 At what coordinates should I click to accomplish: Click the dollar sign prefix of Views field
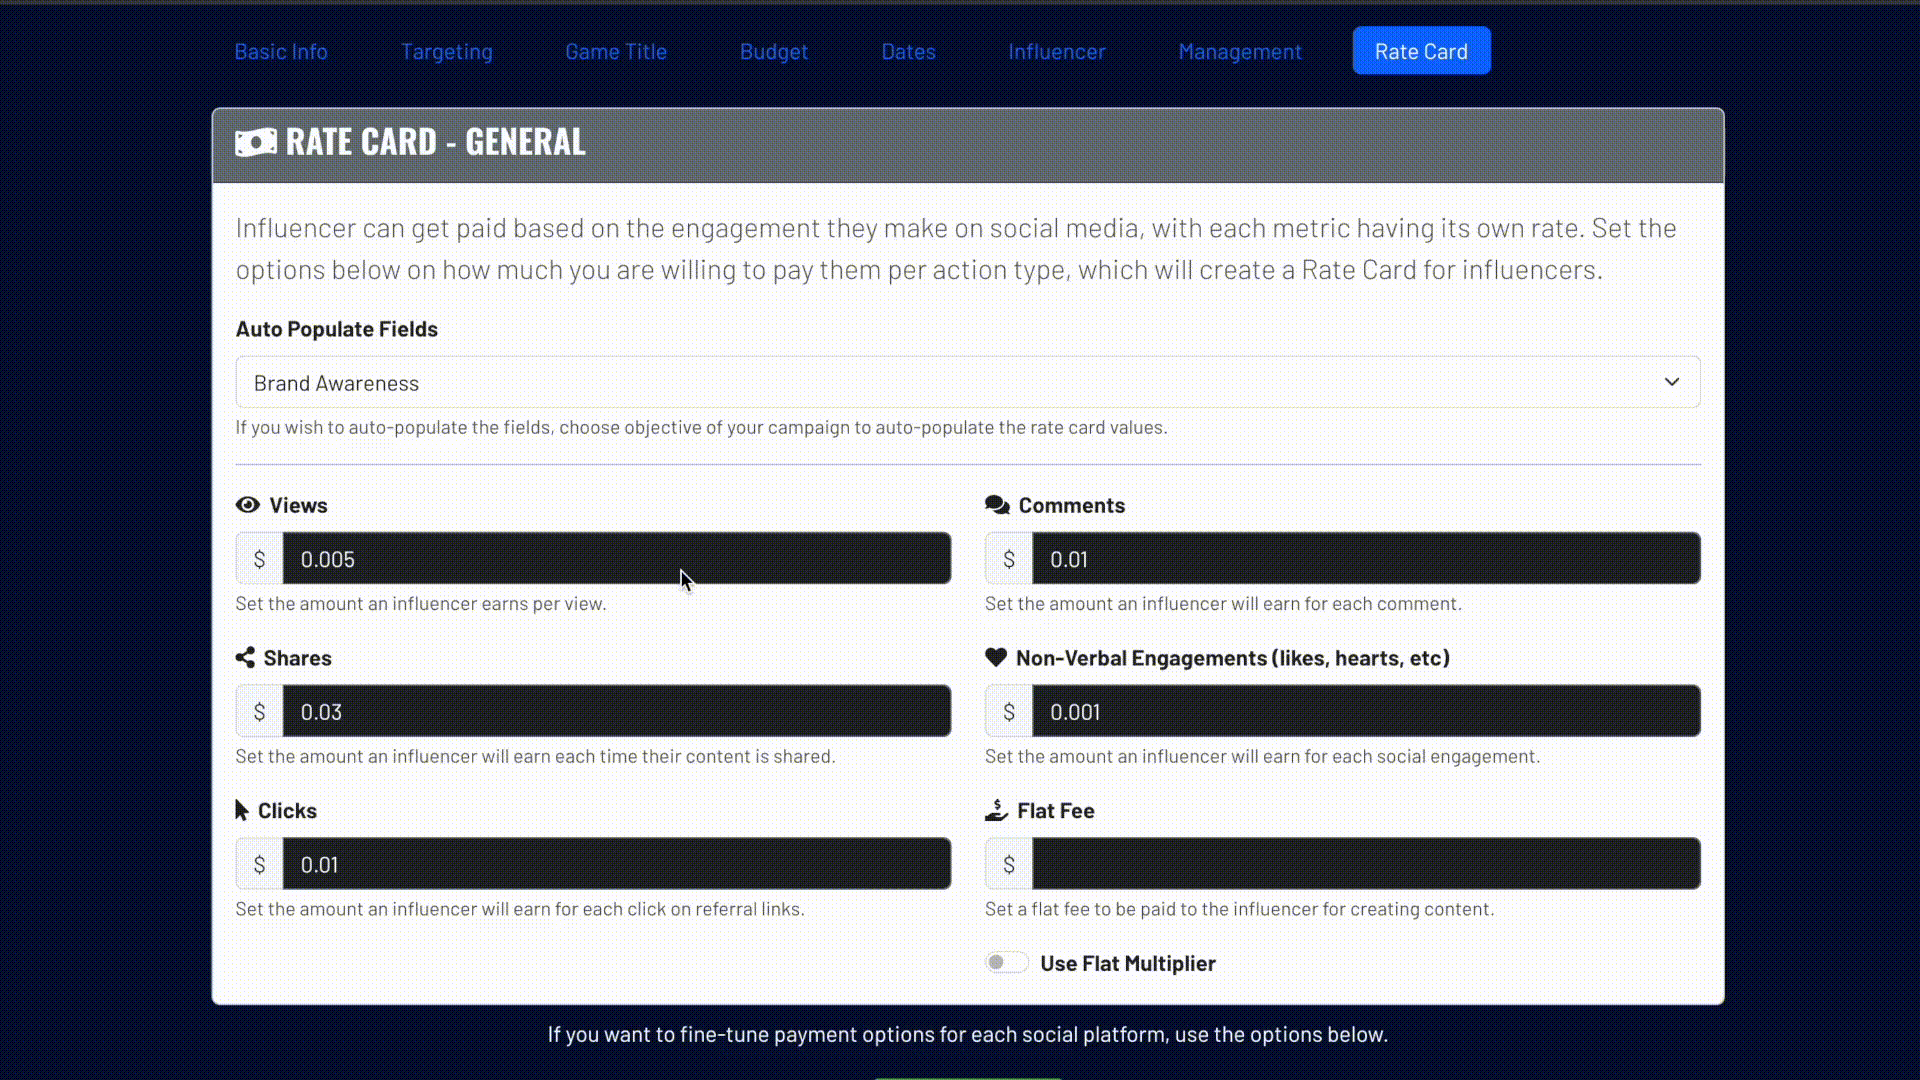click(259, 559)
